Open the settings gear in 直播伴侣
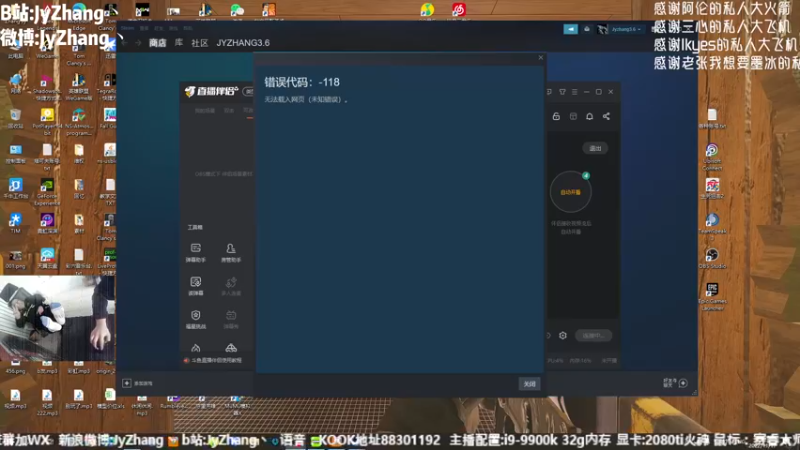 click(x=563, y=336)
